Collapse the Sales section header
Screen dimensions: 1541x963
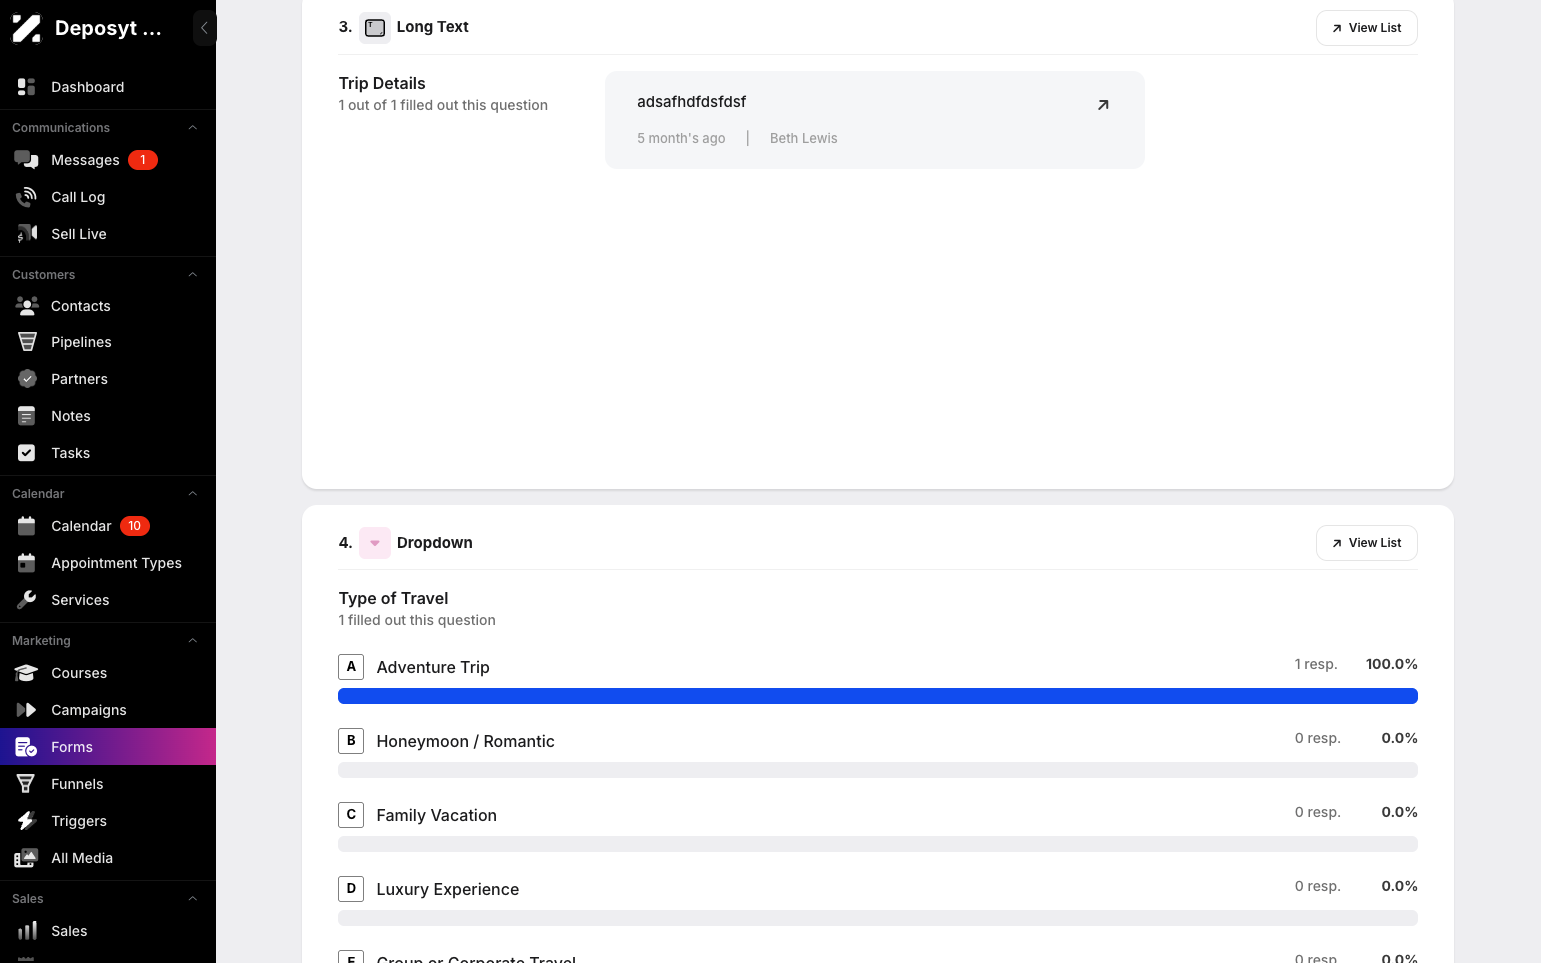(x=193, y=899)
